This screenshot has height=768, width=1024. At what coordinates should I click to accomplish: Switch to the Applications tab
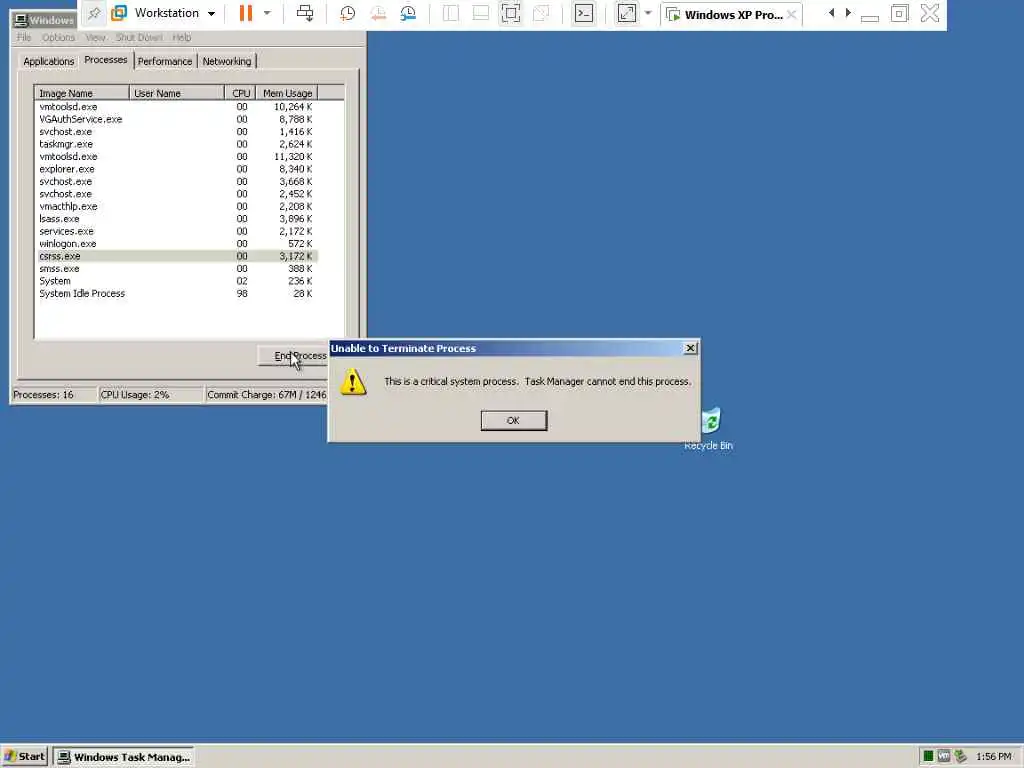[x=48, y=61]
